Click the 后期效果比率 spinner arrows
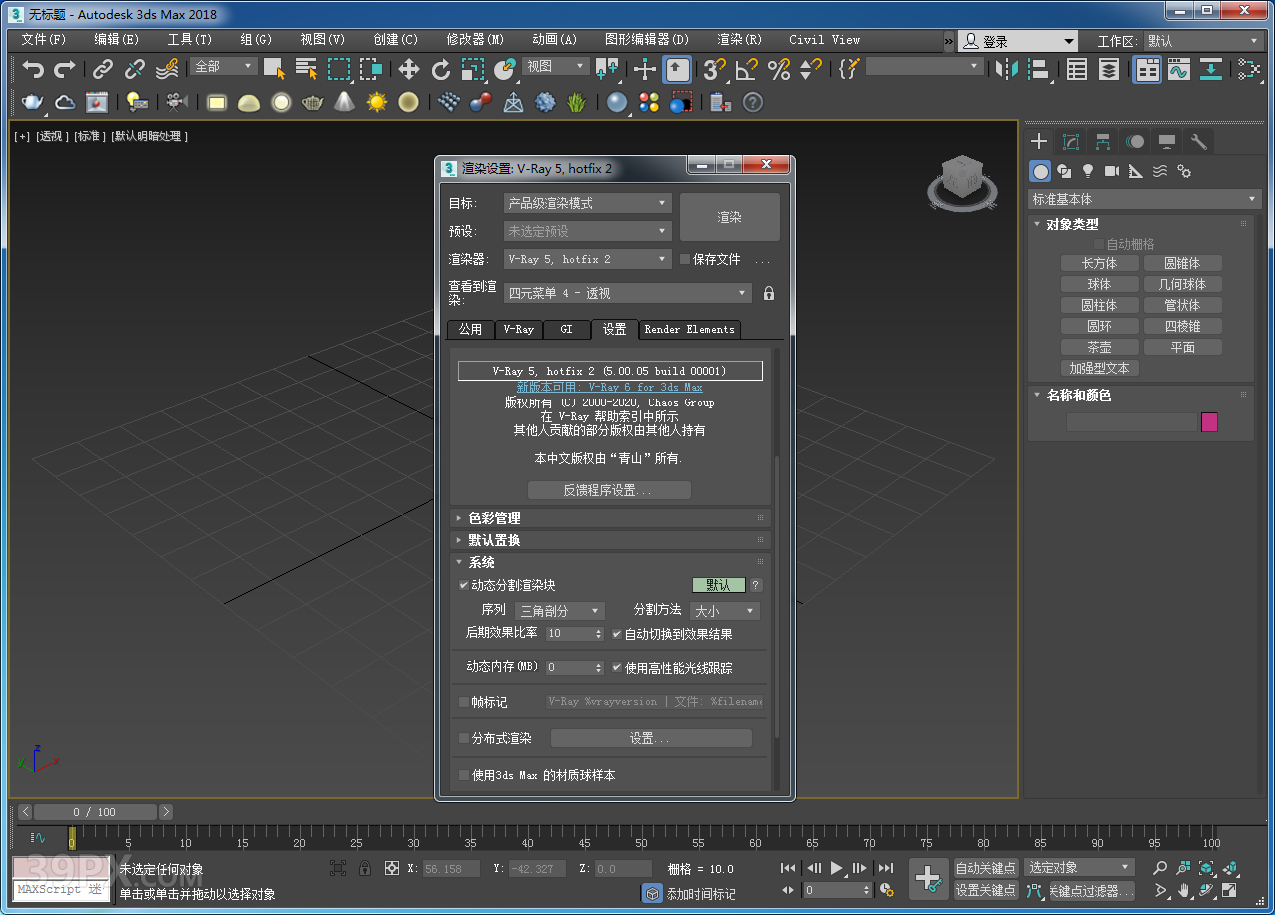This screenshot has height=915, width=1275. [600, 634]
